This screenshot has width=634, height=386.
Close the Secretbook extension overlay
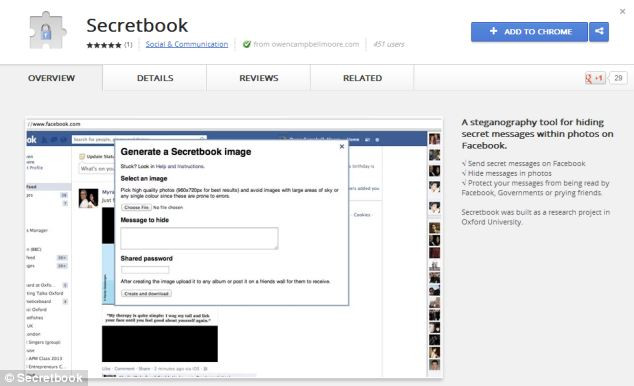coord(622,12)
